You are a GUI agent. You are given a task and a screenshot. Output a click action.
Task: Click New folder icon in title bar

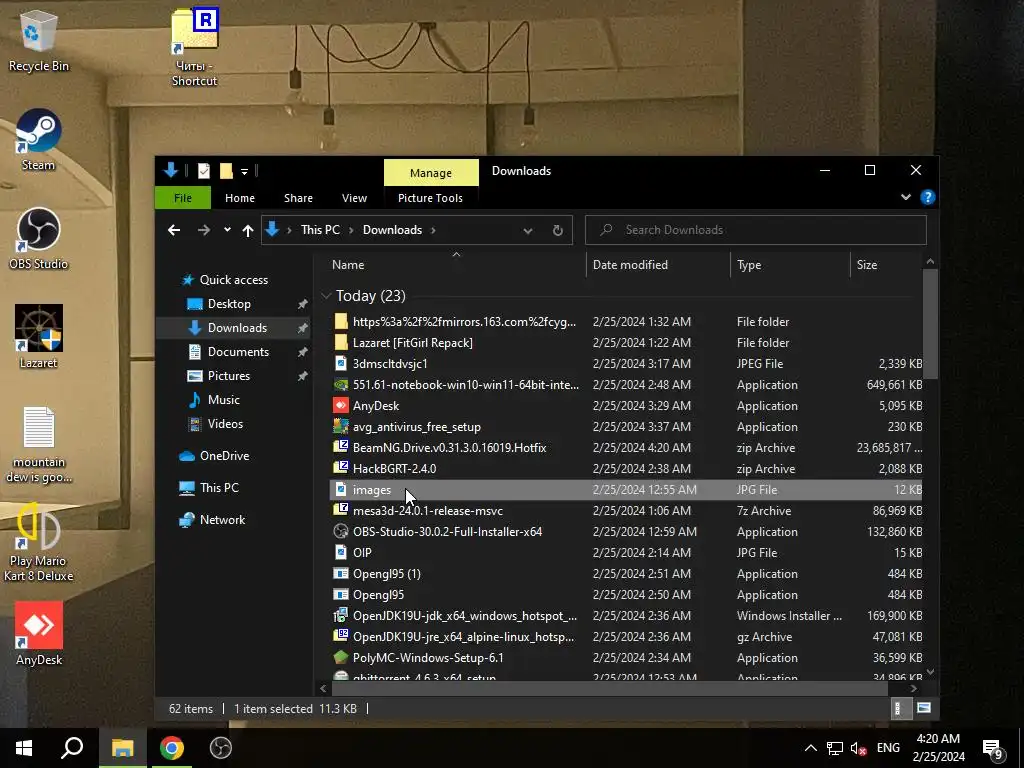coord(226,171)
